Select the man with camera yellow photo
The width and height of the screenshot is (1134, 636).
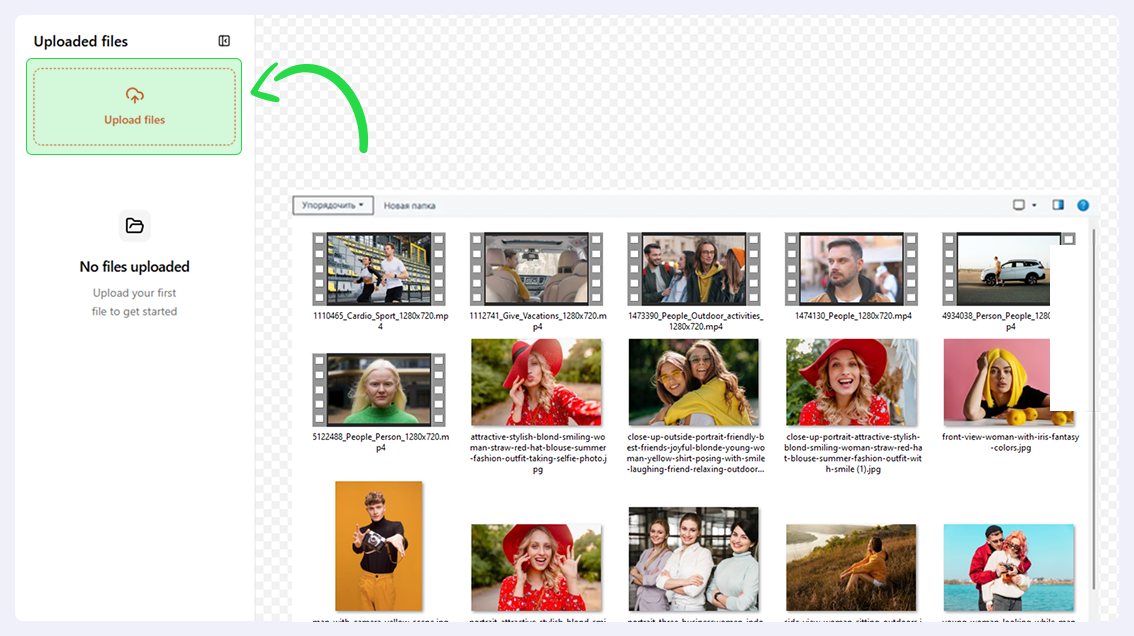click(x=379, y=546)
